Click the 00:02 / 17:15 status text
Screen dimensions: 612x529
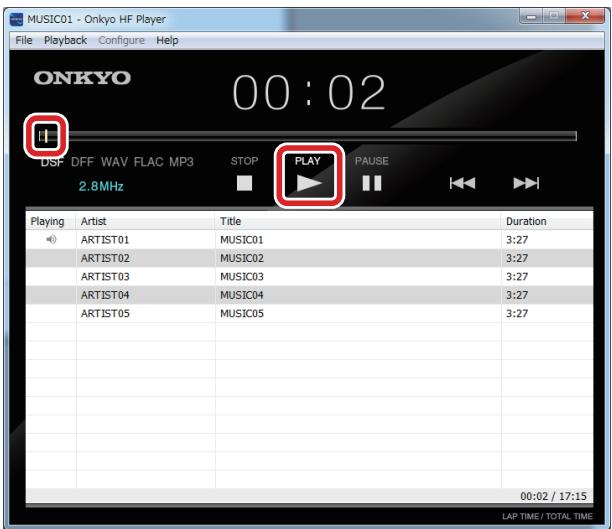[x=553, y=496]
